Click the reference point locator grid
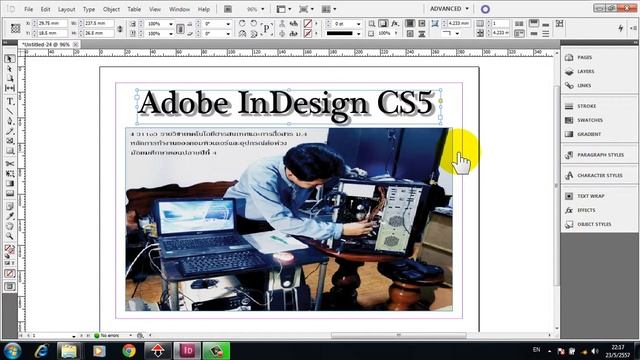640x360 pixels. coord(16,29)
